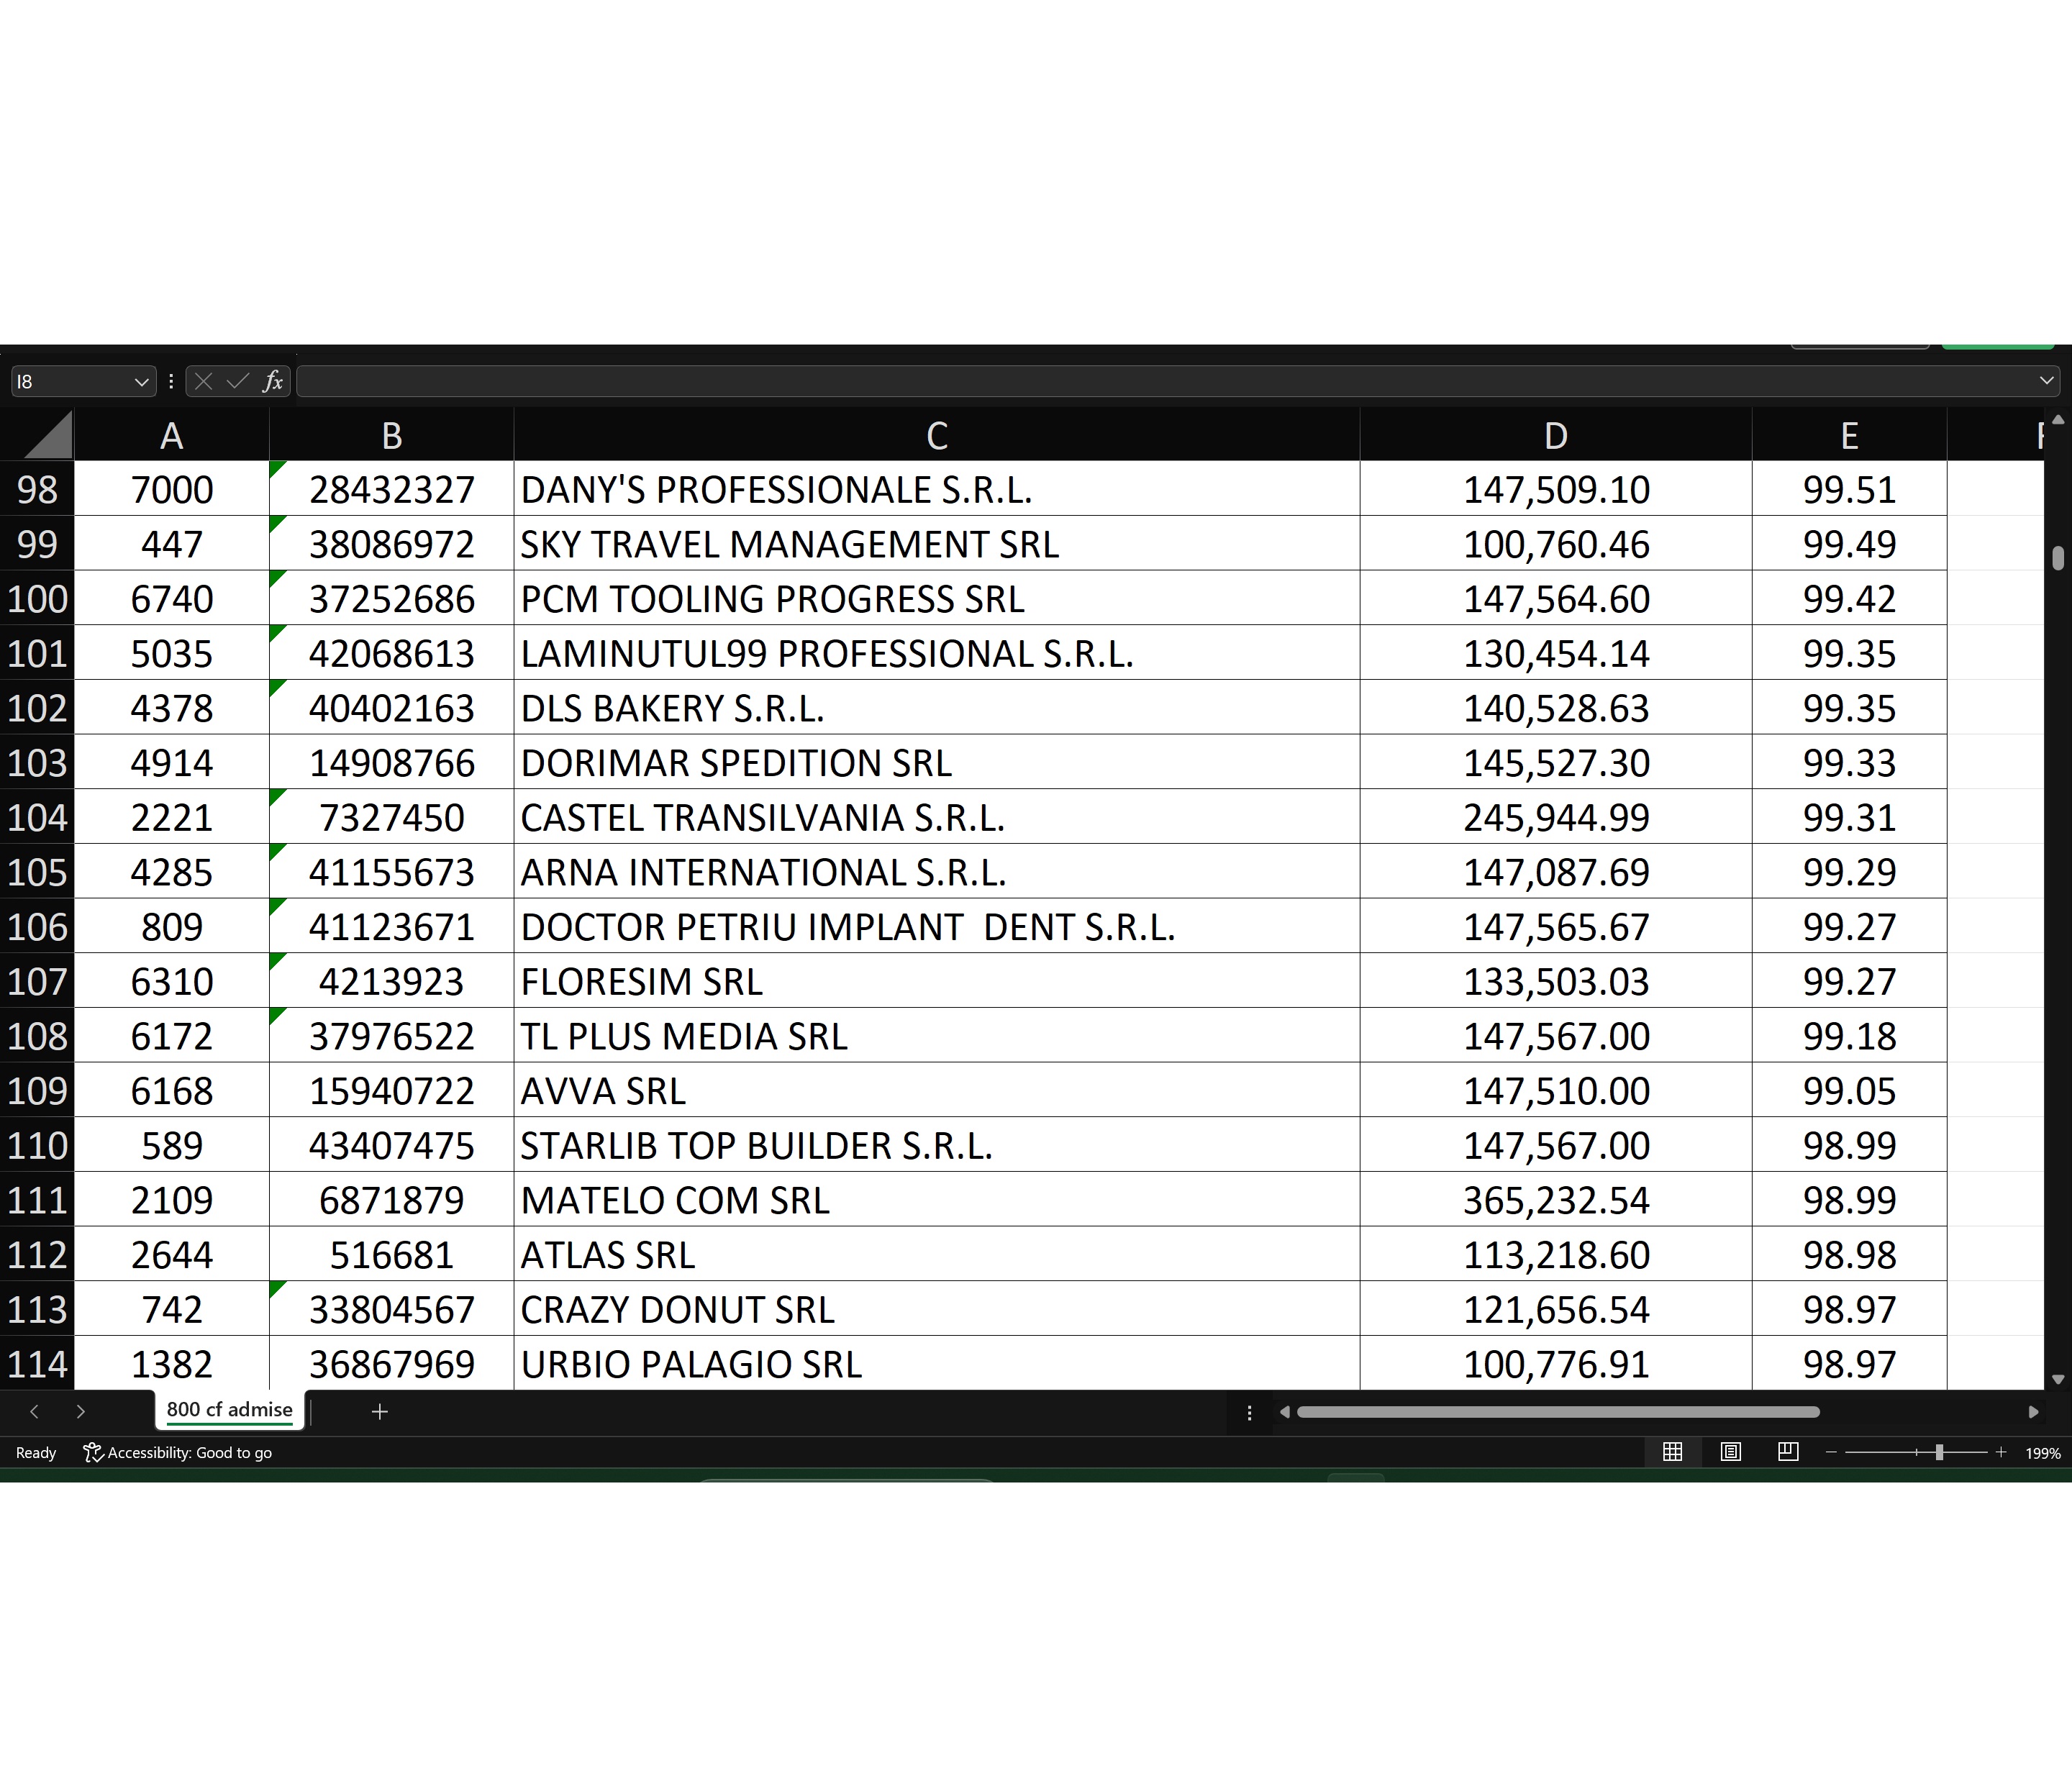Switch to Page Layout view

tap(1730, 1452)
